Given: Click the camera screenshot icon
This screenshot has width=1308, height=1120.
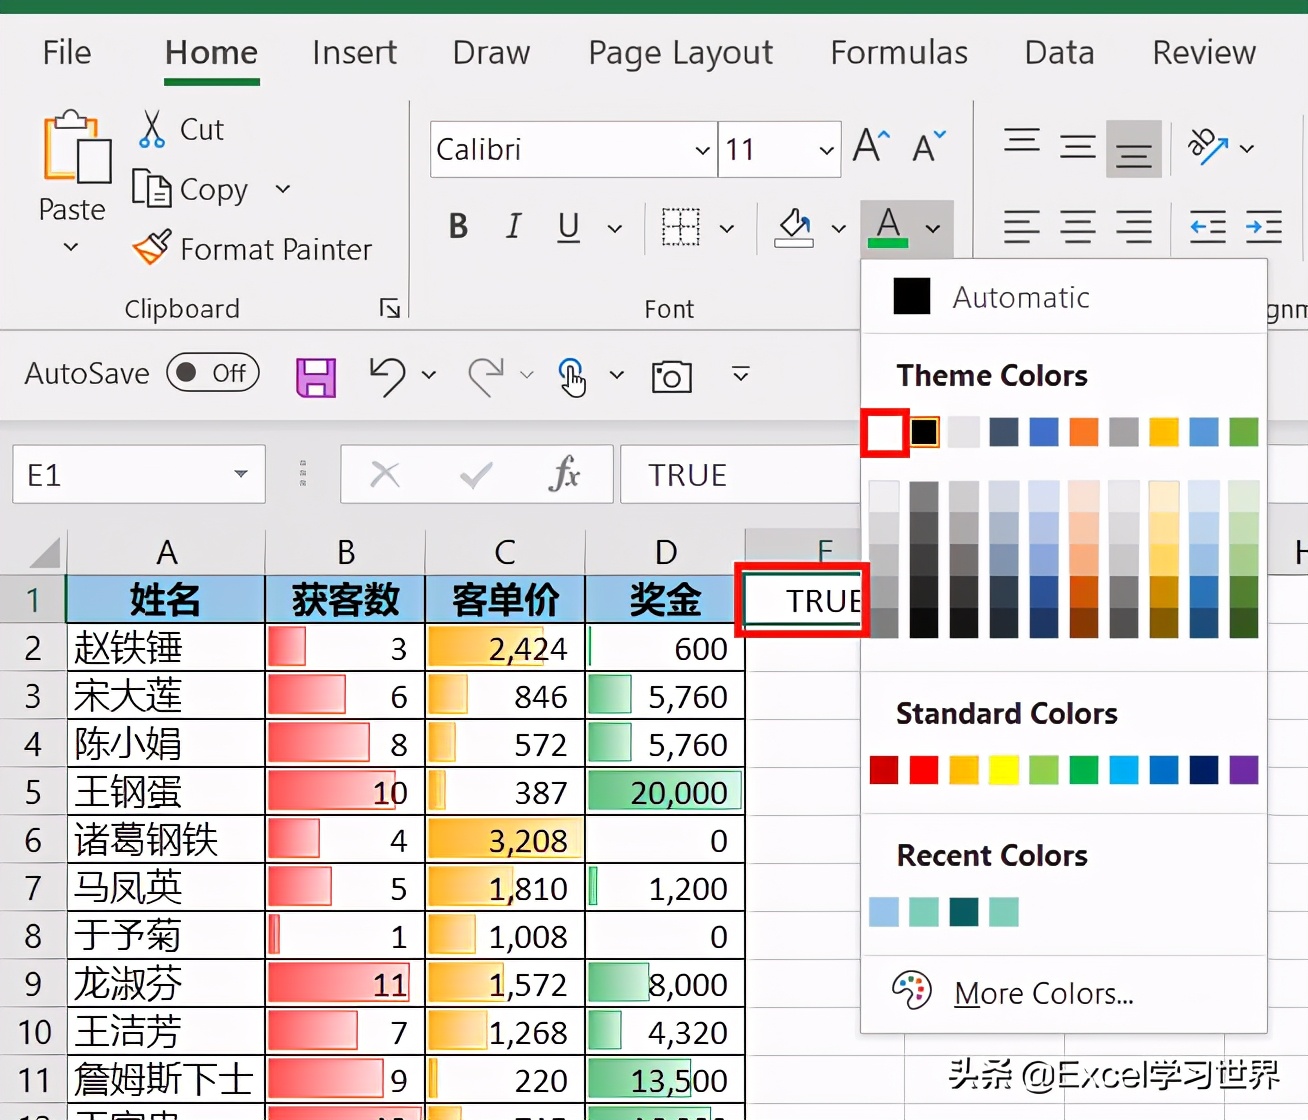Looking at the screenshot, I should pos(671,377).
